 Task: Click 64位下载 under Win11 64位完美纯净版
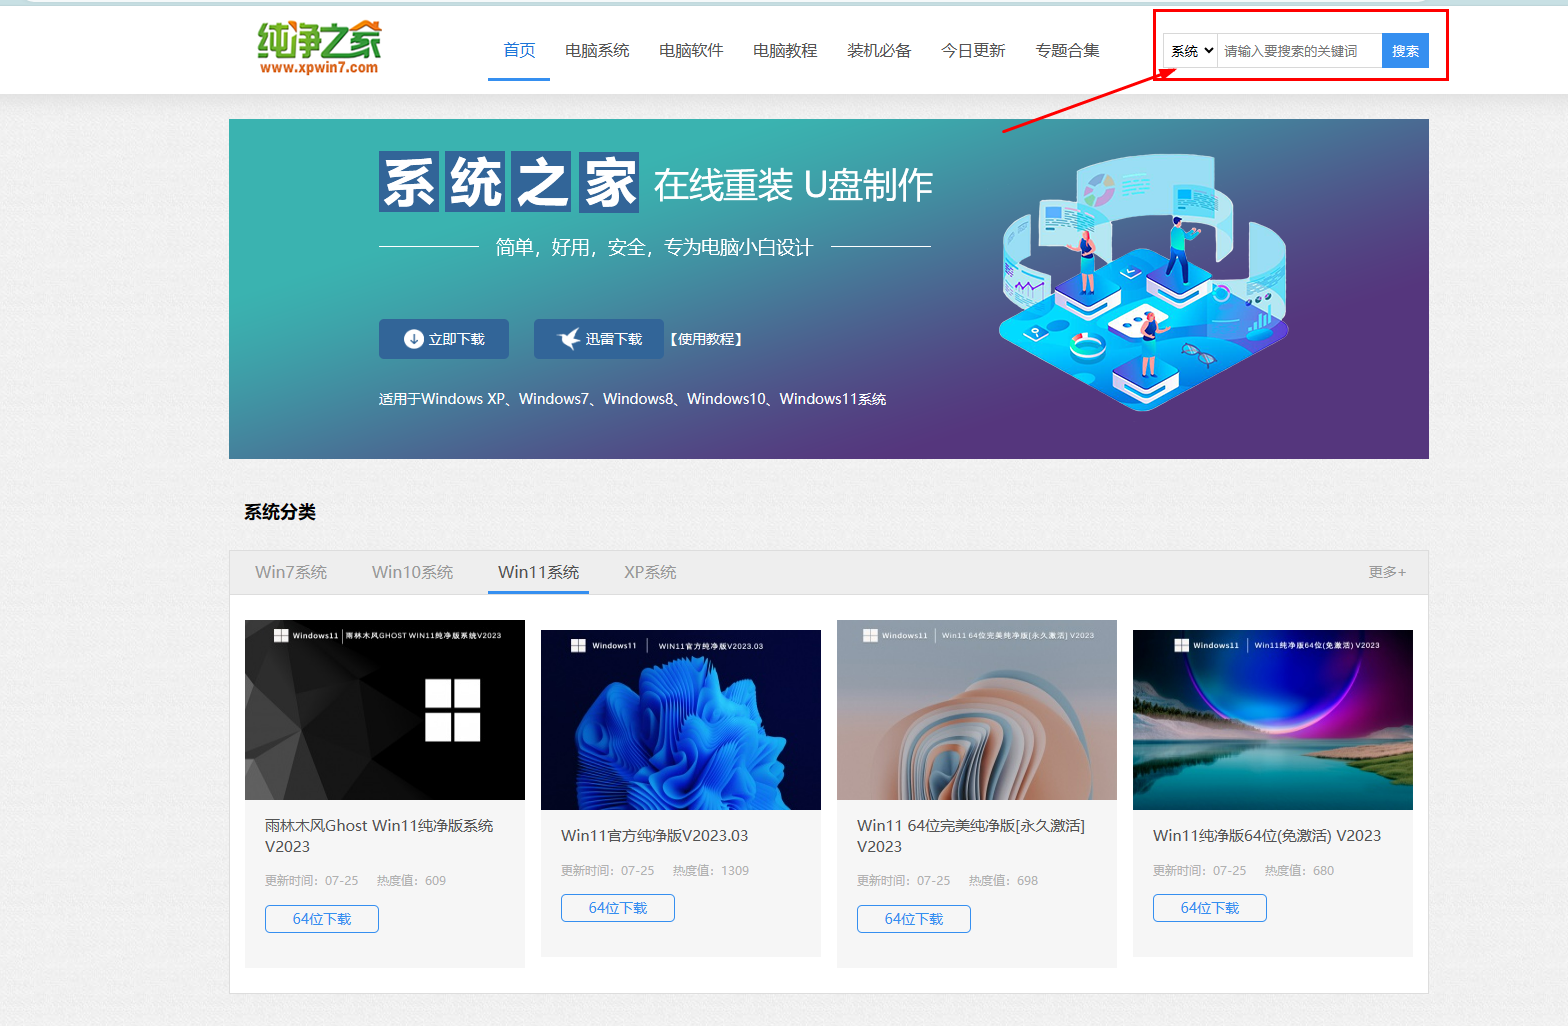point(914,919)
